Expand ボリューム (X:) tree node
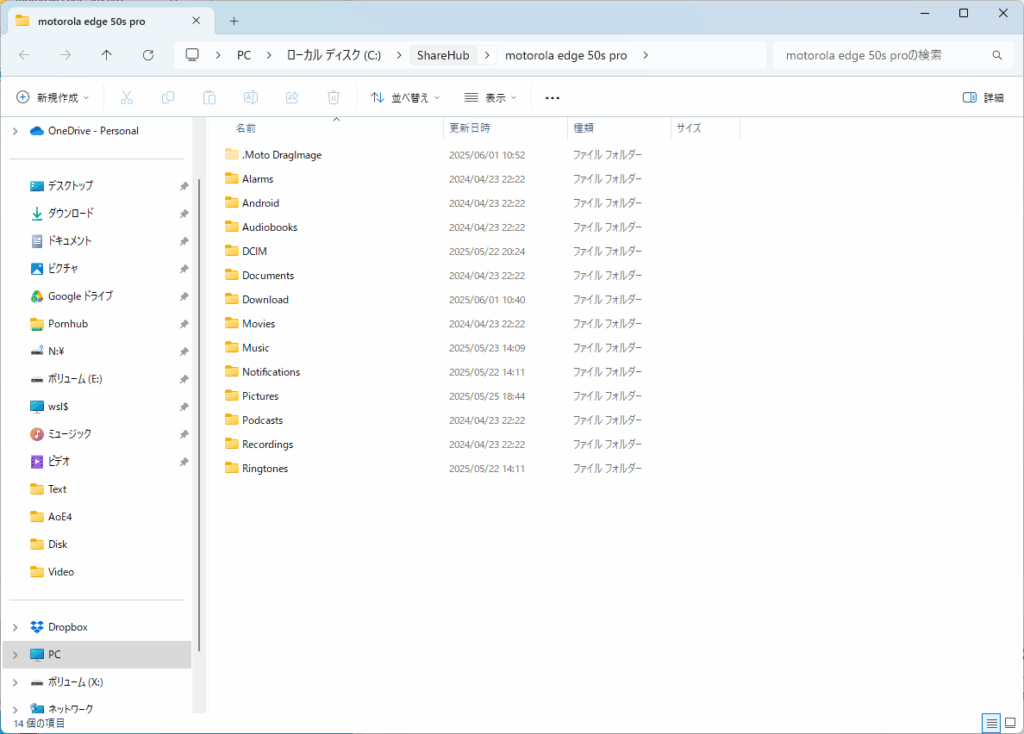This screenshot has height=734, width=1024. pos(15,682)
